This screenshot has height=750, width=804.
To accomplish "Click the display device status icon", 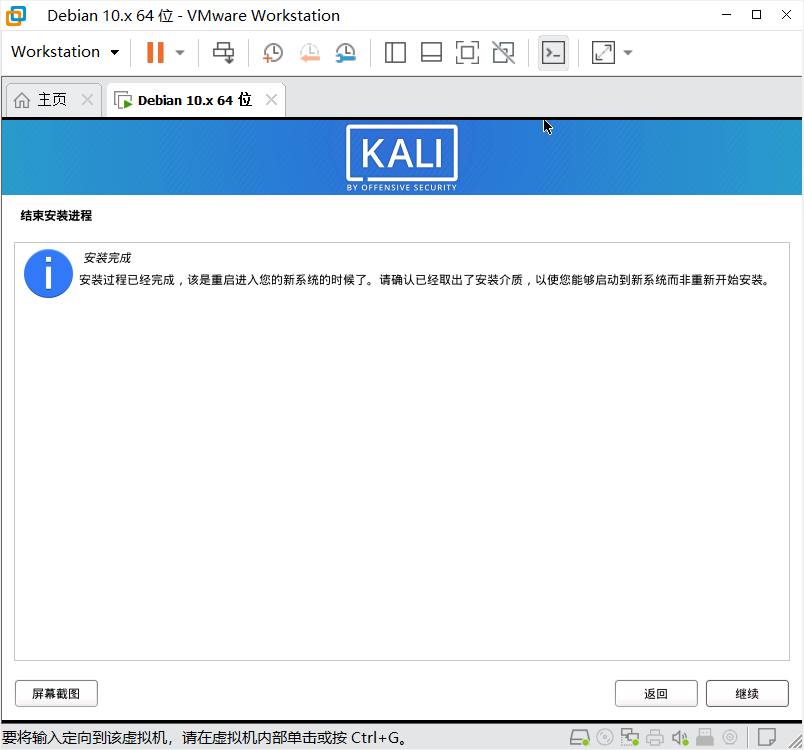I will [730, 738].
